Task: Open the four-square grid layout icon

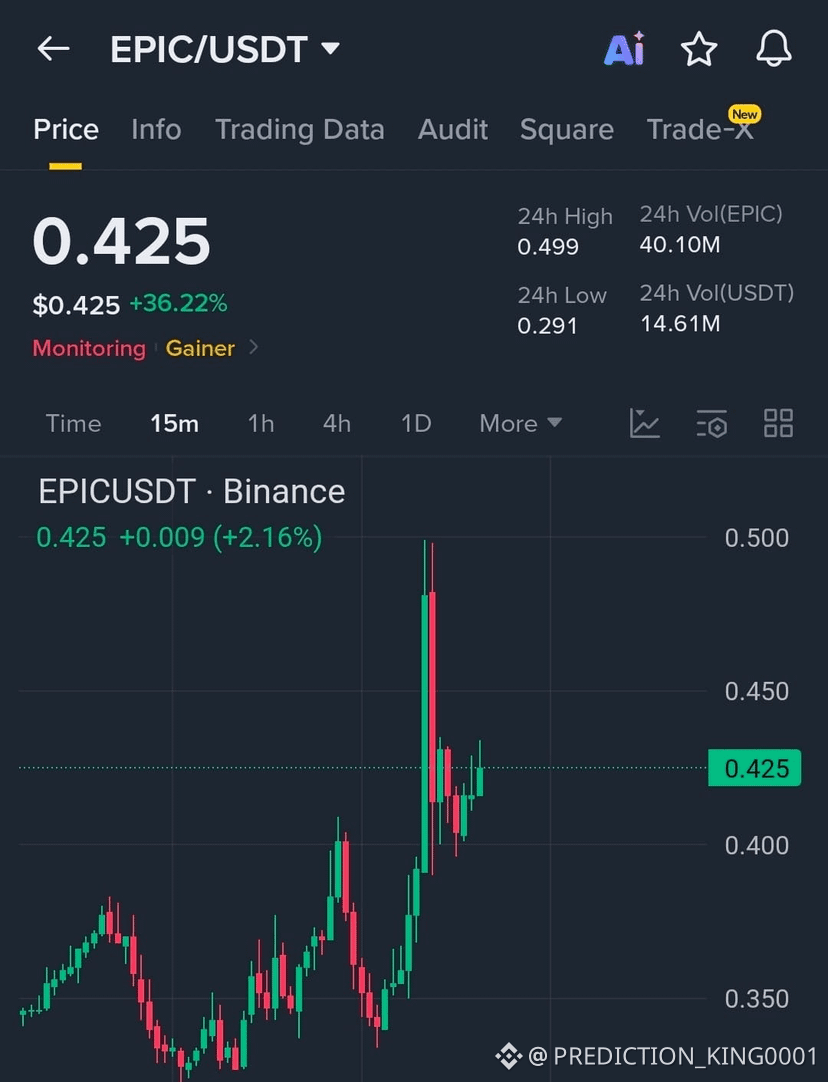Action: 778,423
